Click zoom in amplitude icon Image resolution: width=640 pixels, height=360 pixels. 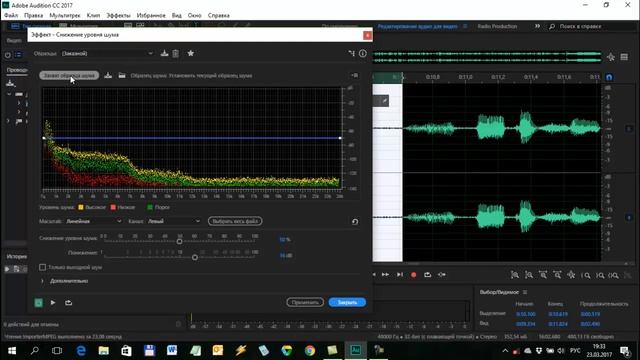[515, 275]
